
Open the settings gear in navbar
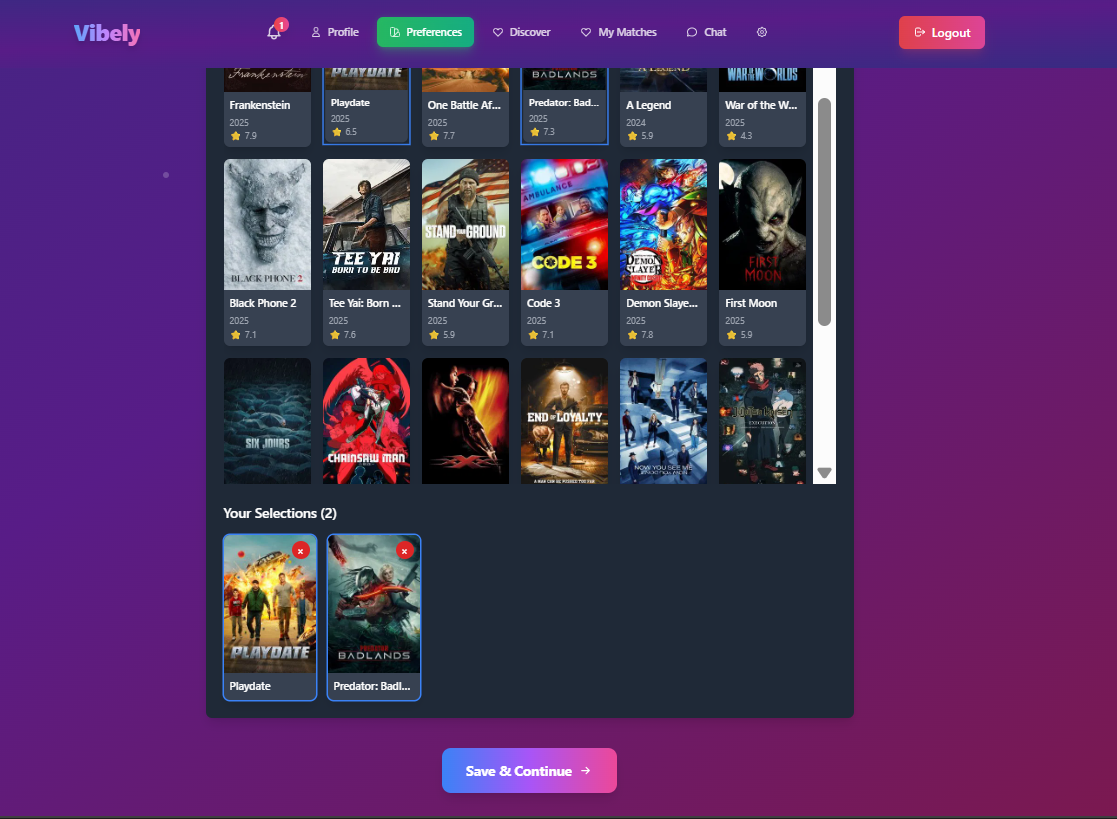(x=762, y=32)
